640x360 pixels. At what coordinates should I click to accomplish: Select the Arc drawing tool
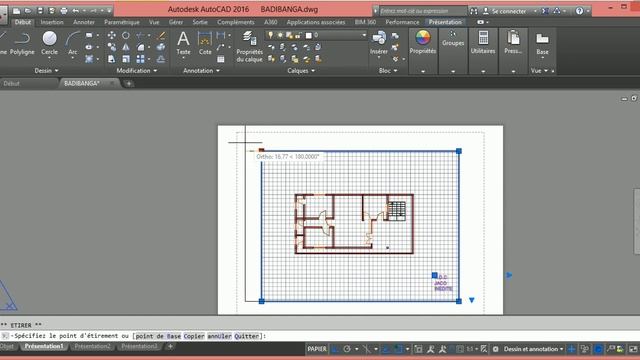[73, 44]
